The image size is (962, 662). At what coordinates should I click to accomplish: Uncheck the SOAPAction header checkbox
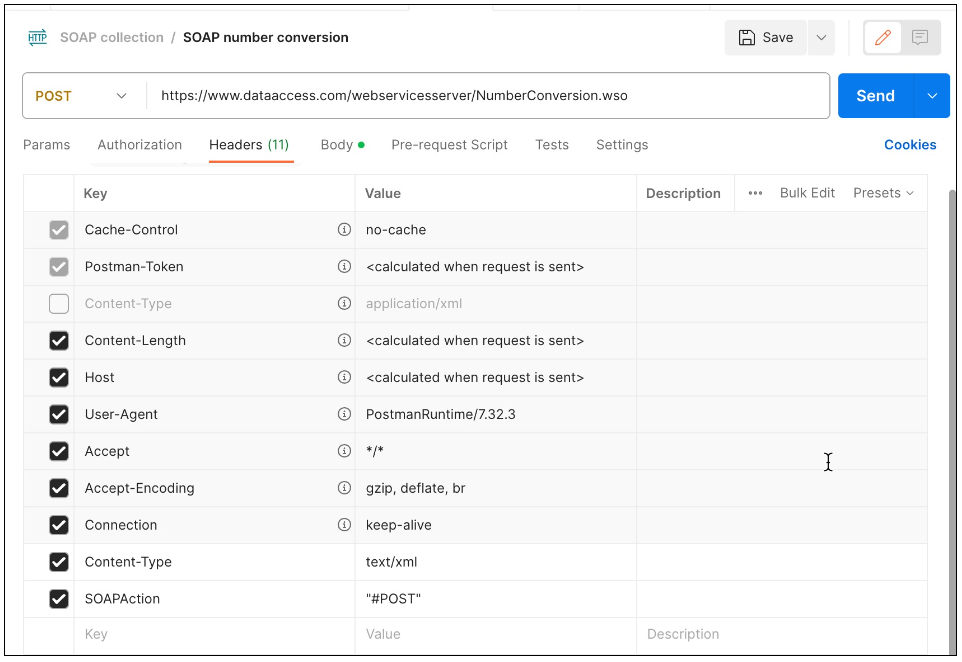[x=59, y=598]
